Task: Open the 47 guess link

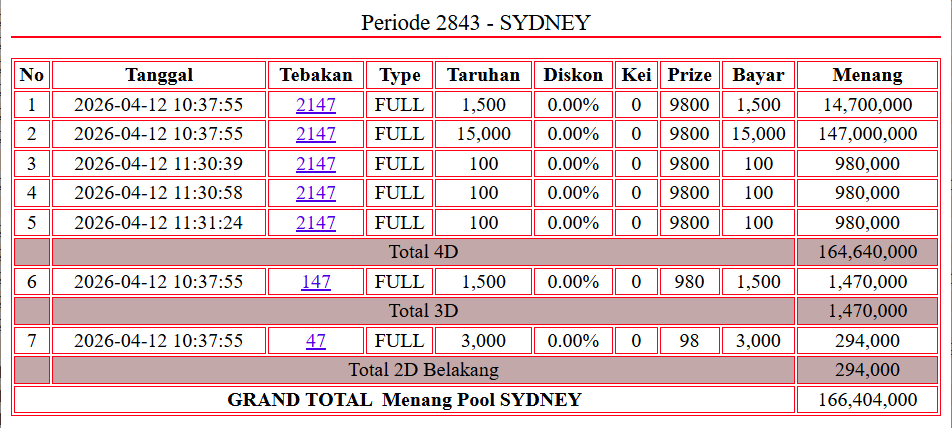Action: [316, 341]
